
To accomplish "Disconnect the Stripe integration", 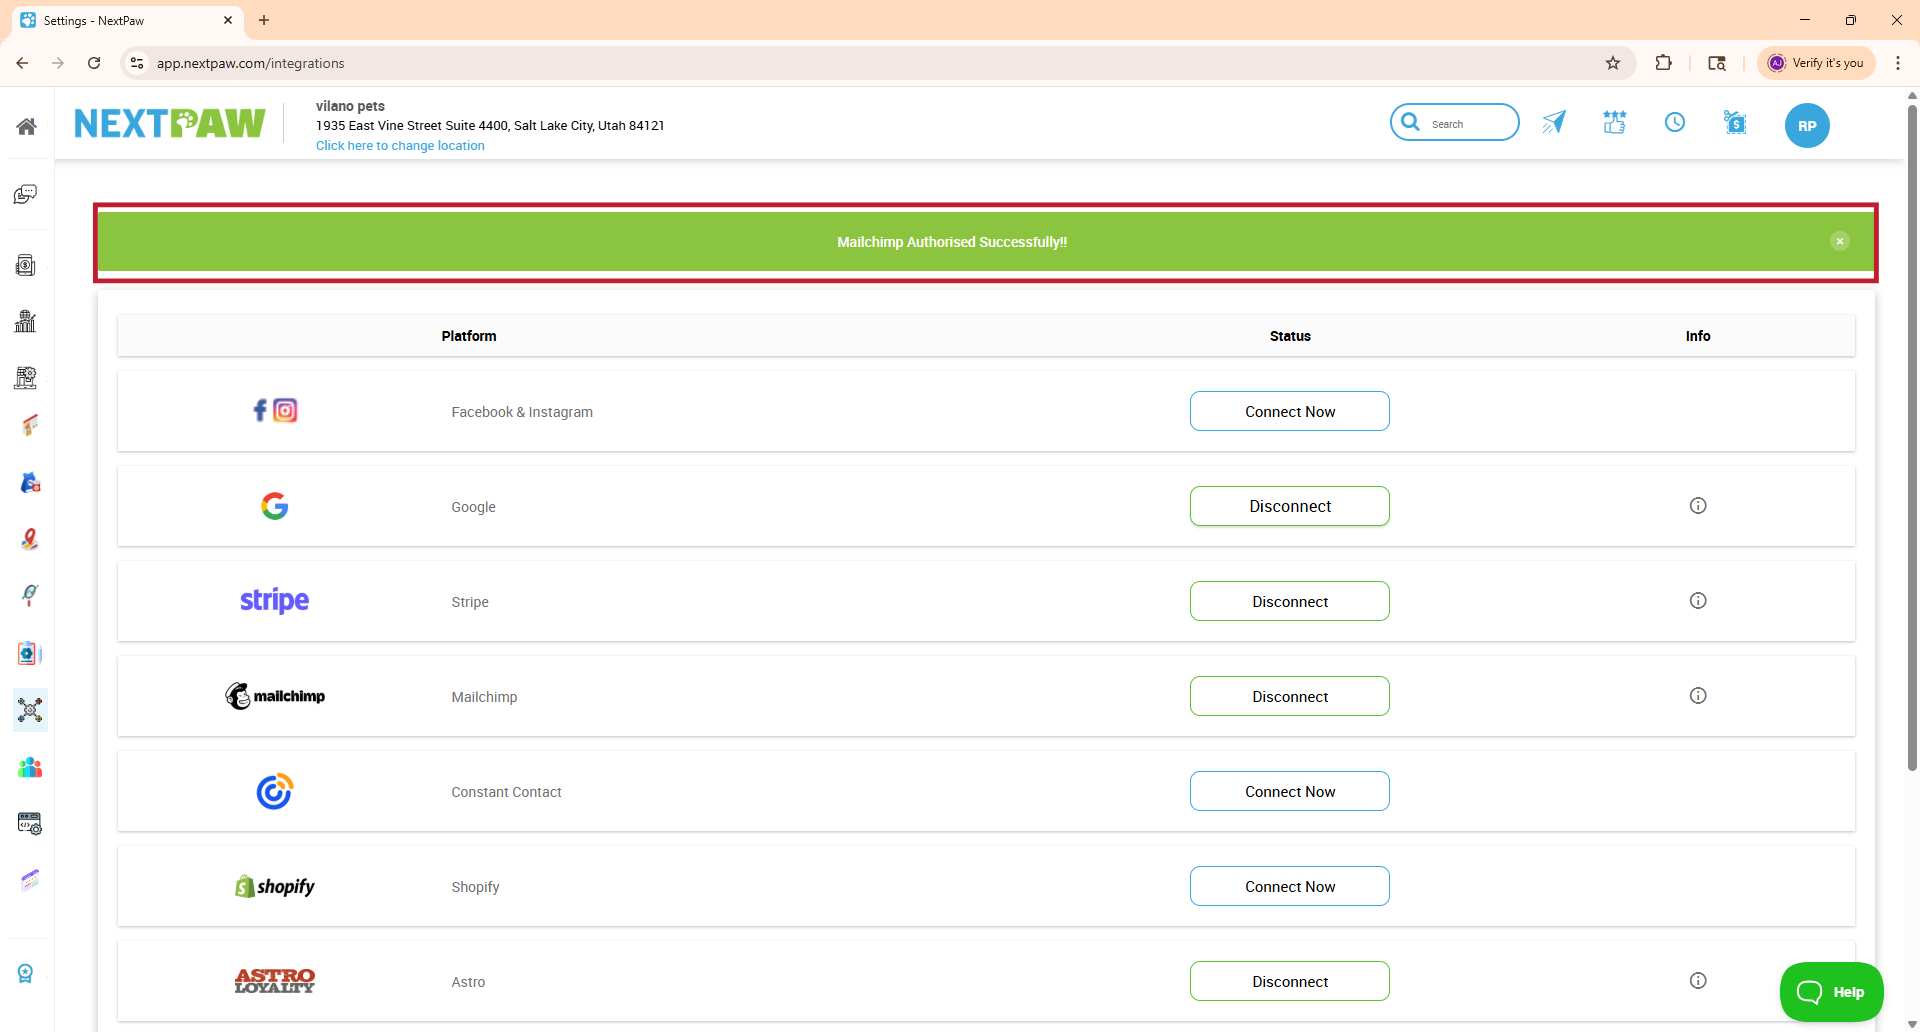I will point(1290,601).
